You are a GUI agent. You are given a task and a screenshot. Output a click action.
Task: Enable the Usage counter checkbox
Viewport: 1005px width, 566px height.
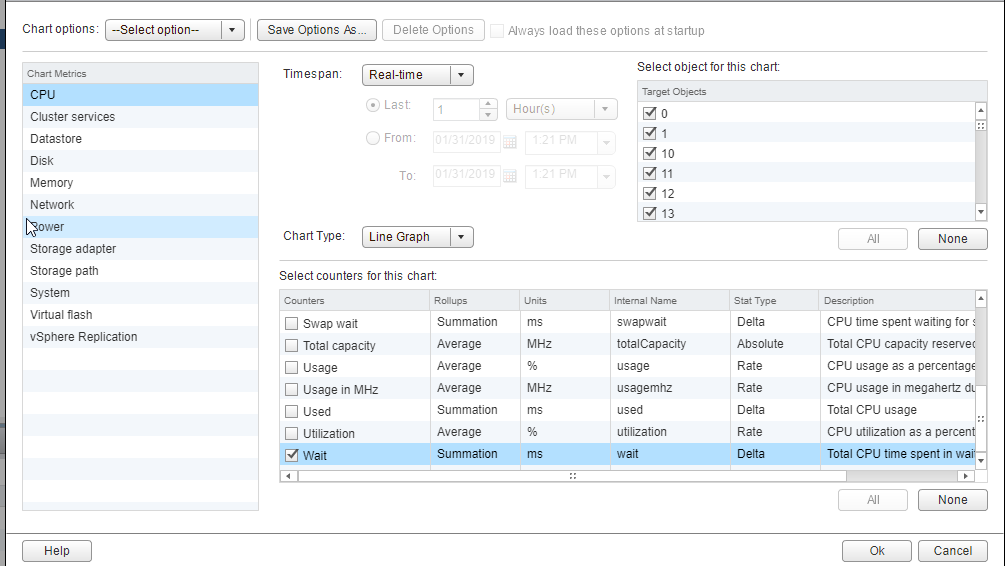pos(292,367)
